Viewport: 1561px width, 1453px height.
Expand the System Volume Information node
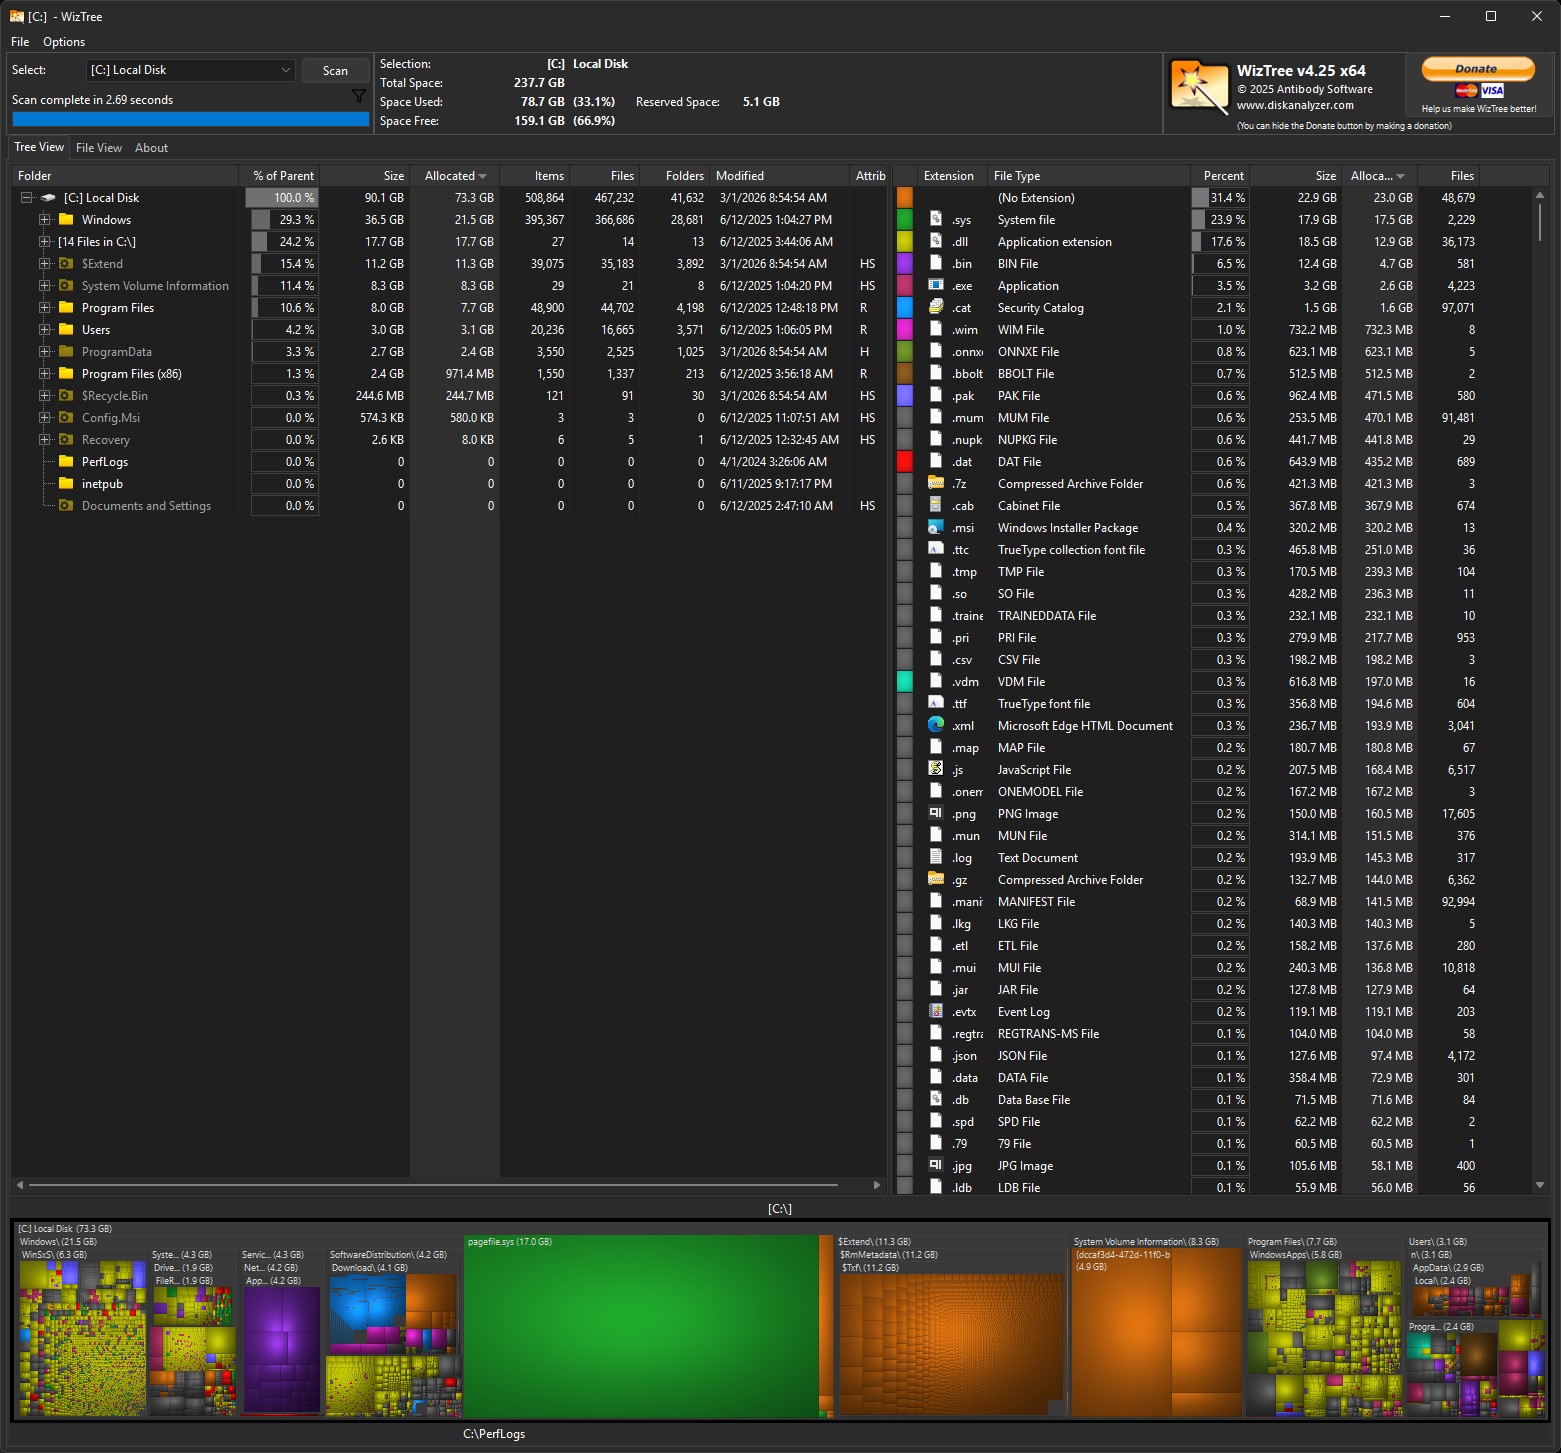tap(44, 286)
